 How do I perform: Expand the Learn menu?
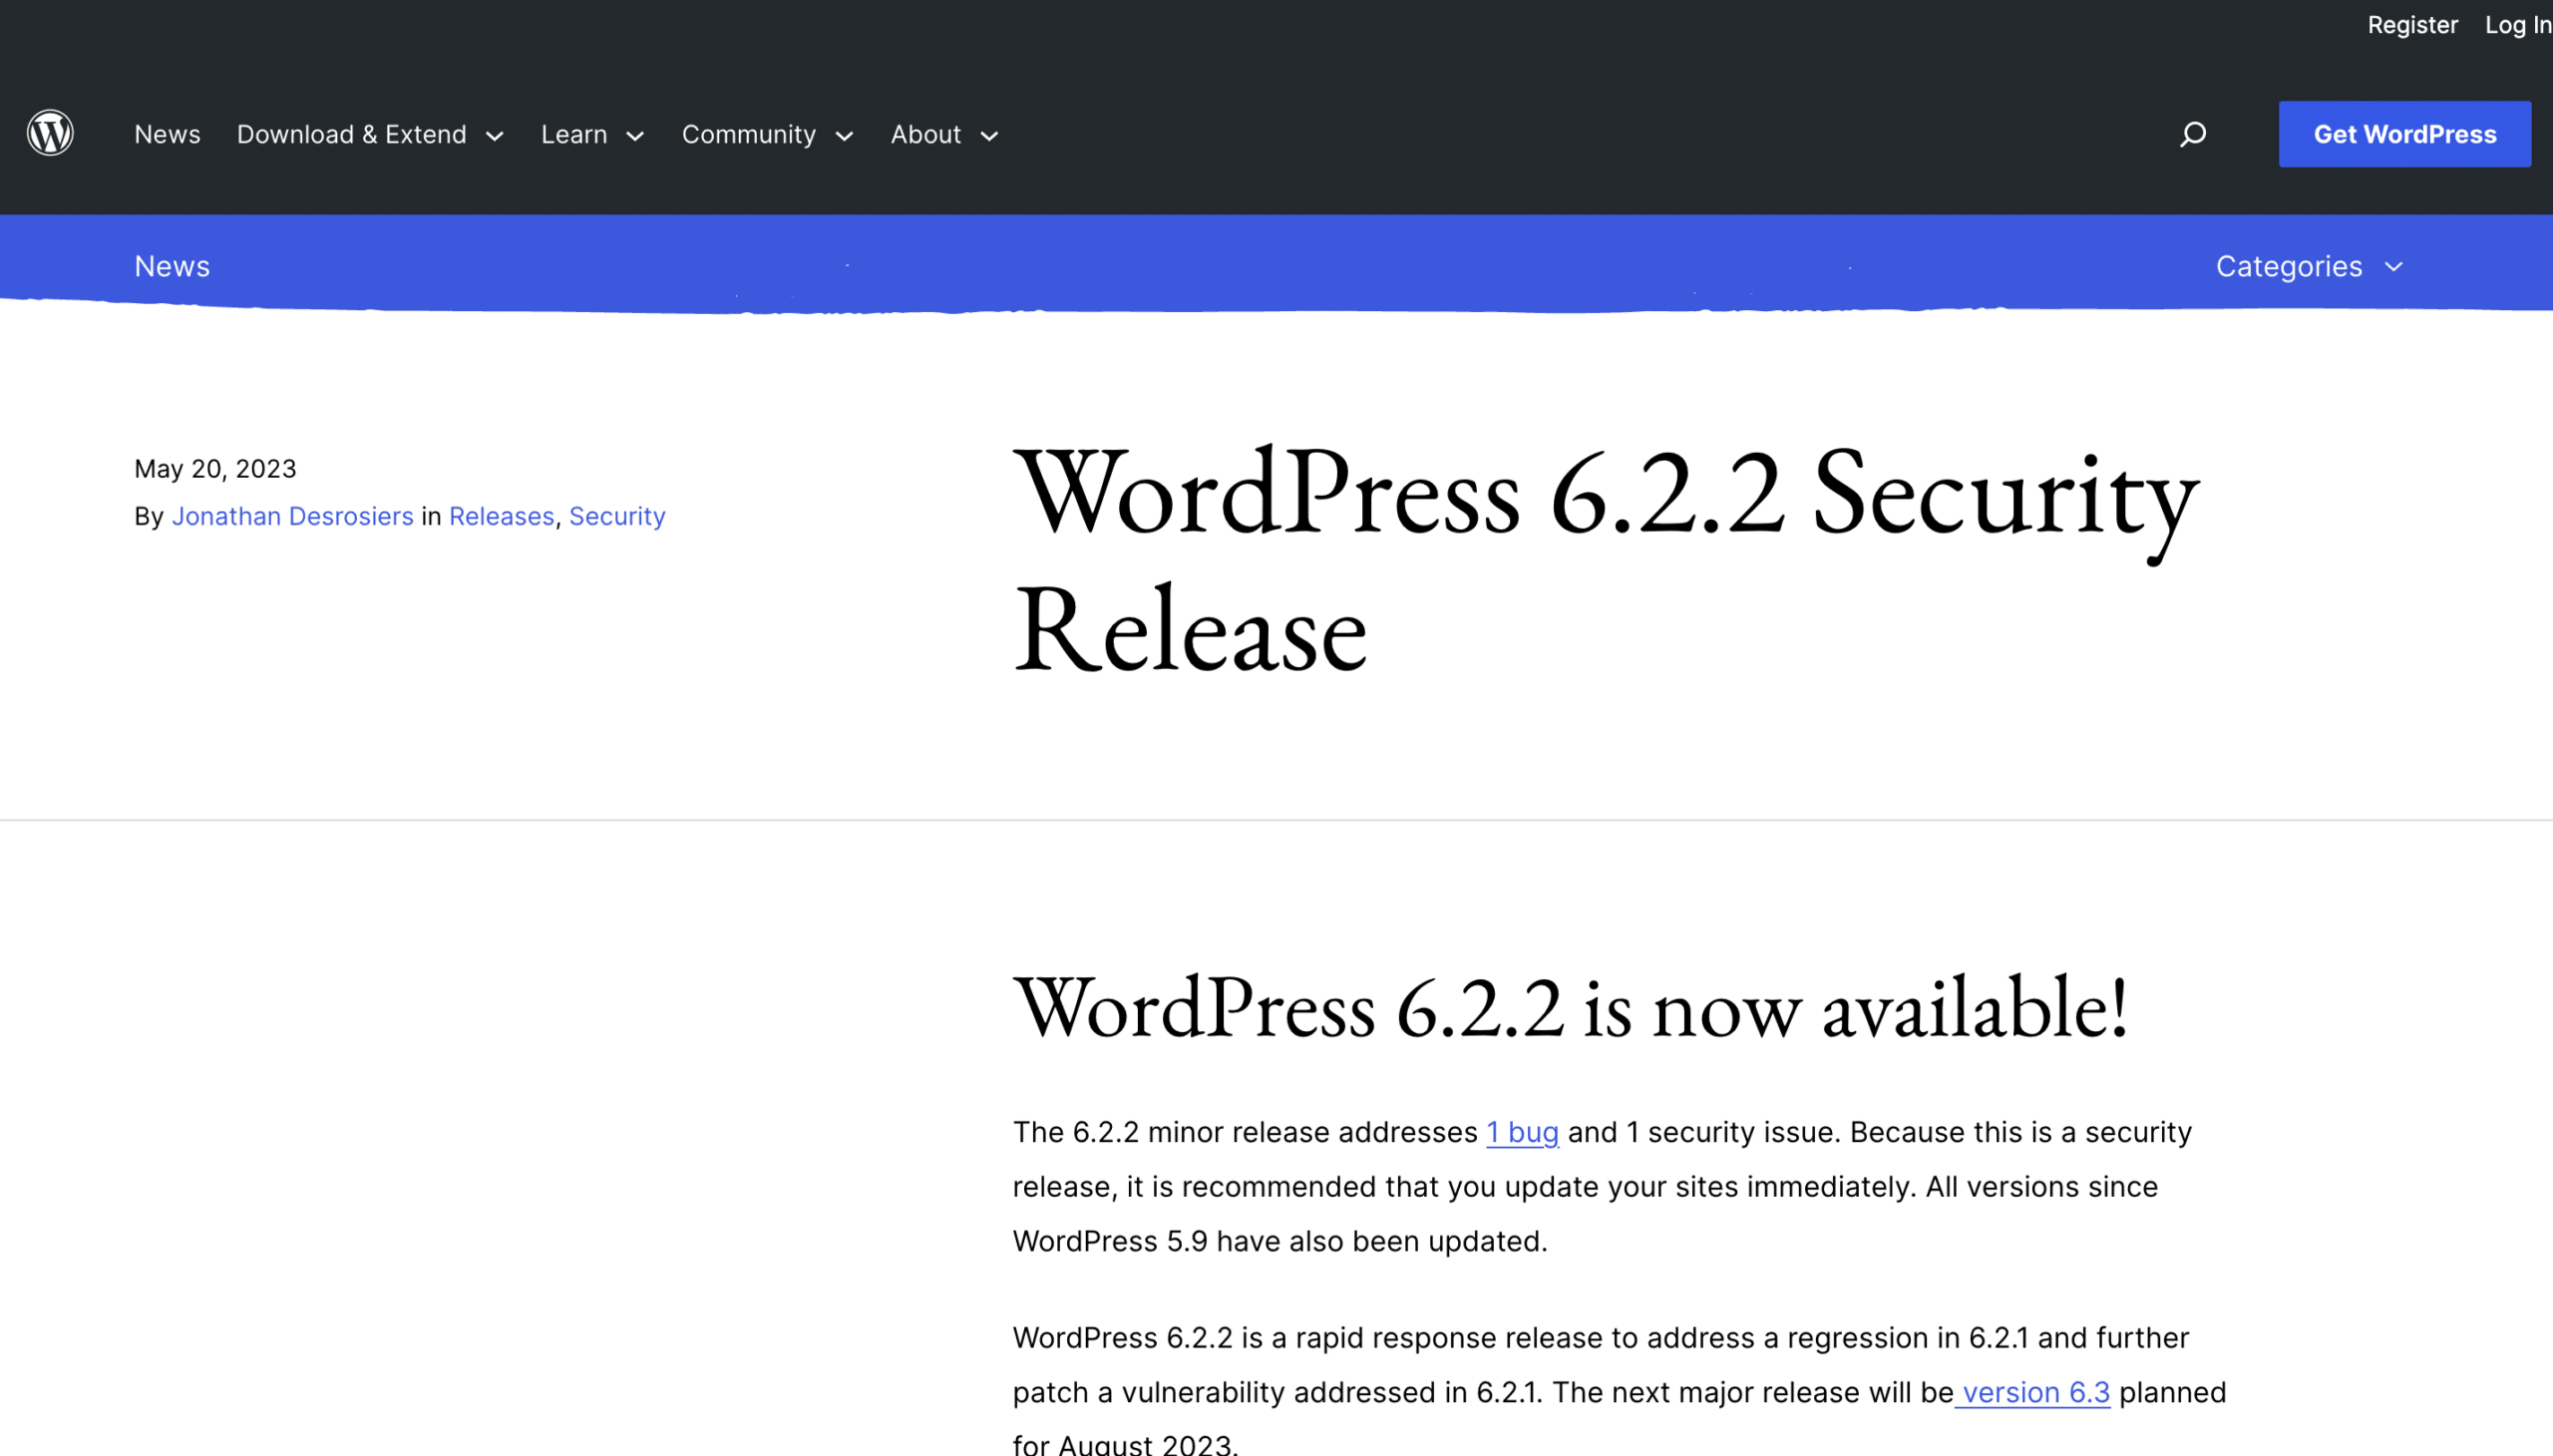[x=592, y=134]
